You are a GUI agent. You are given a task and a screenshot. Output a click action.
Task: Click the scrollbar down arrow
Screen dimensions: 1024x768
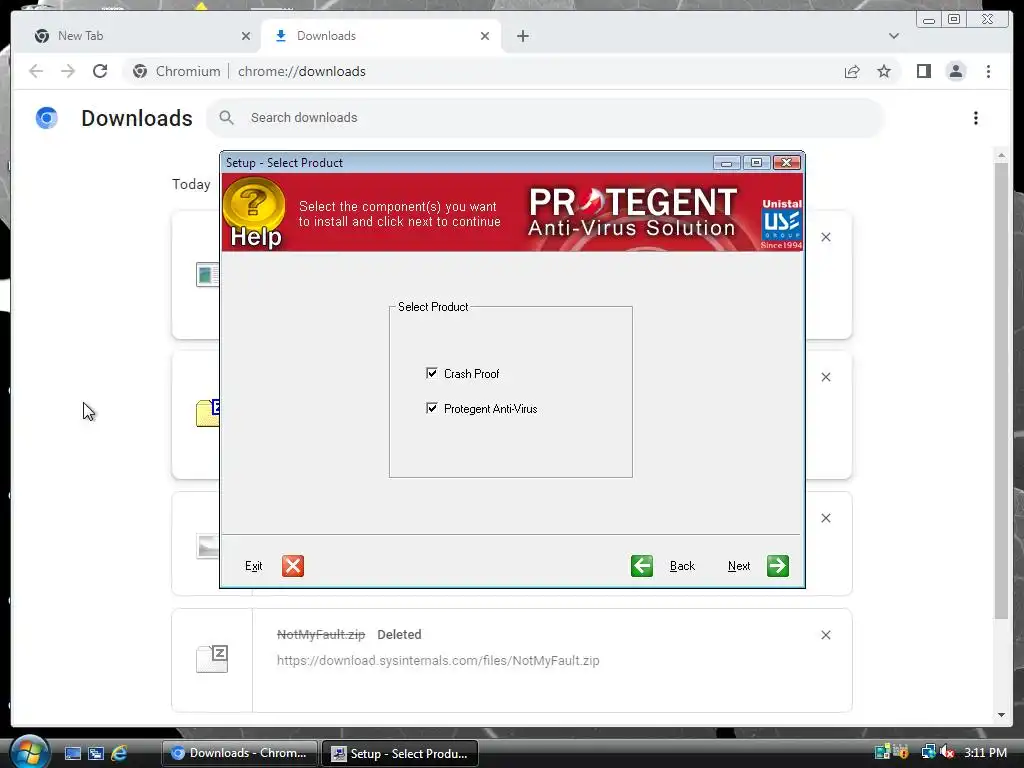[1001, 715]
